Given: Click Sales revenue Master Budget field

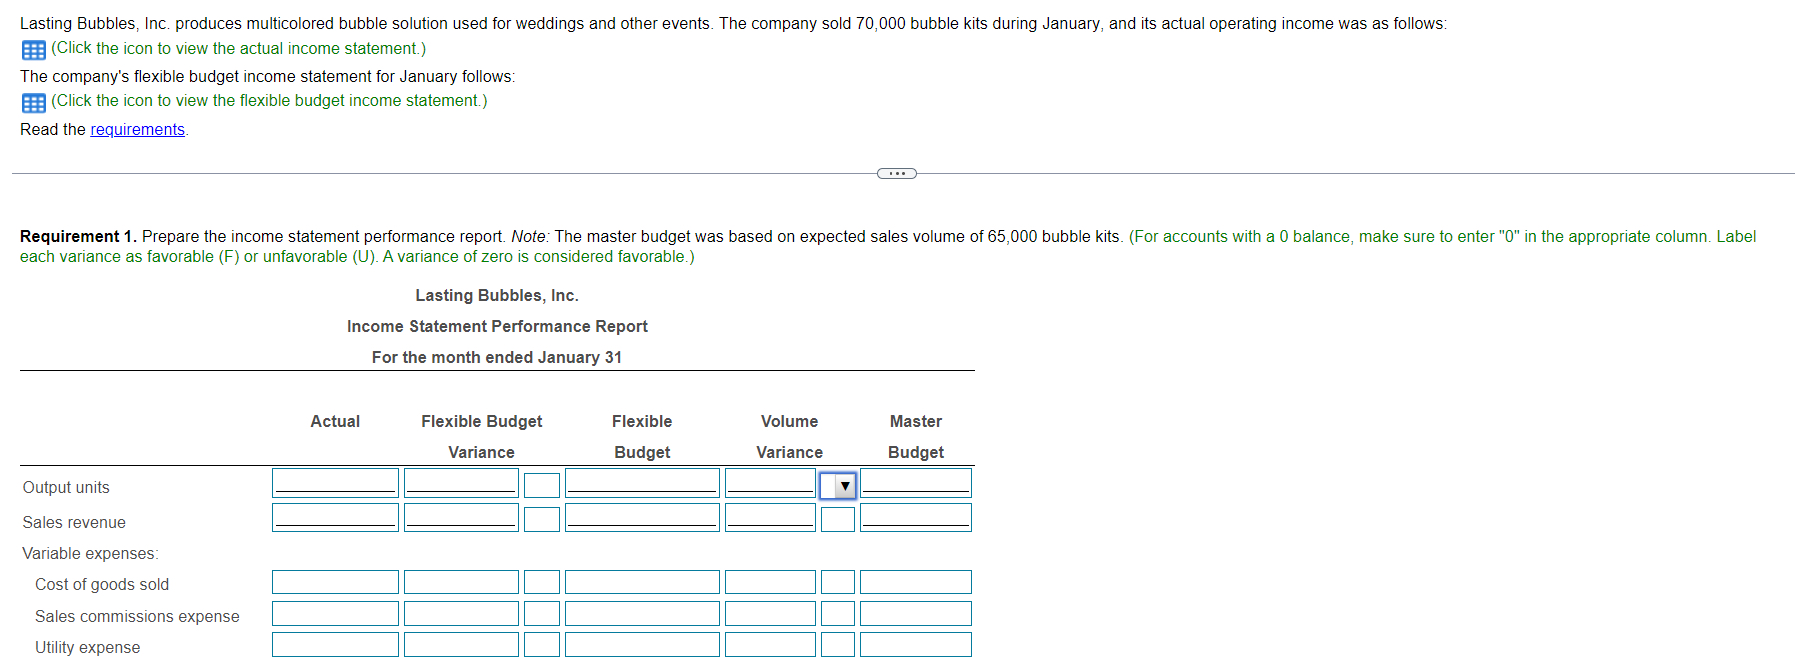Looking at the screenshot, I should 916,517.
